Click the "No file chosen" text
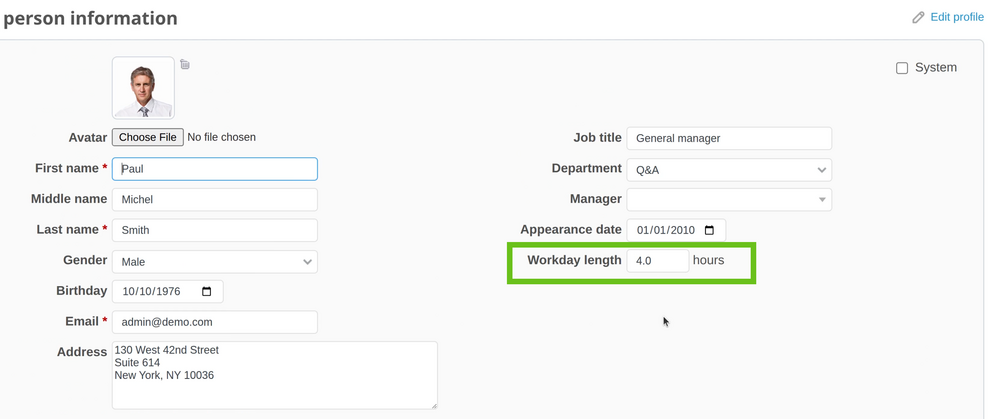1000x419 pixels. coord(221,137)
